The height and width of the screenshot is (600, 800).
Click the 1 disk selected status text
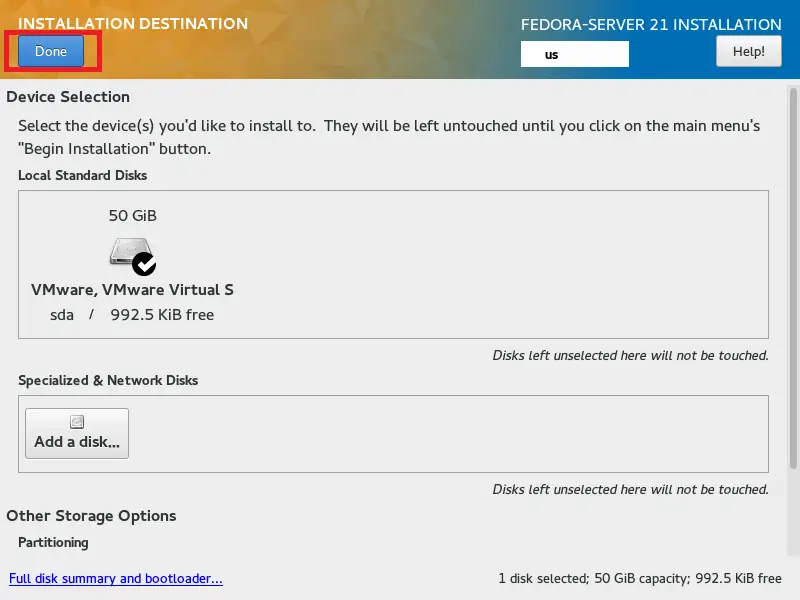click(x=640, y=578)
